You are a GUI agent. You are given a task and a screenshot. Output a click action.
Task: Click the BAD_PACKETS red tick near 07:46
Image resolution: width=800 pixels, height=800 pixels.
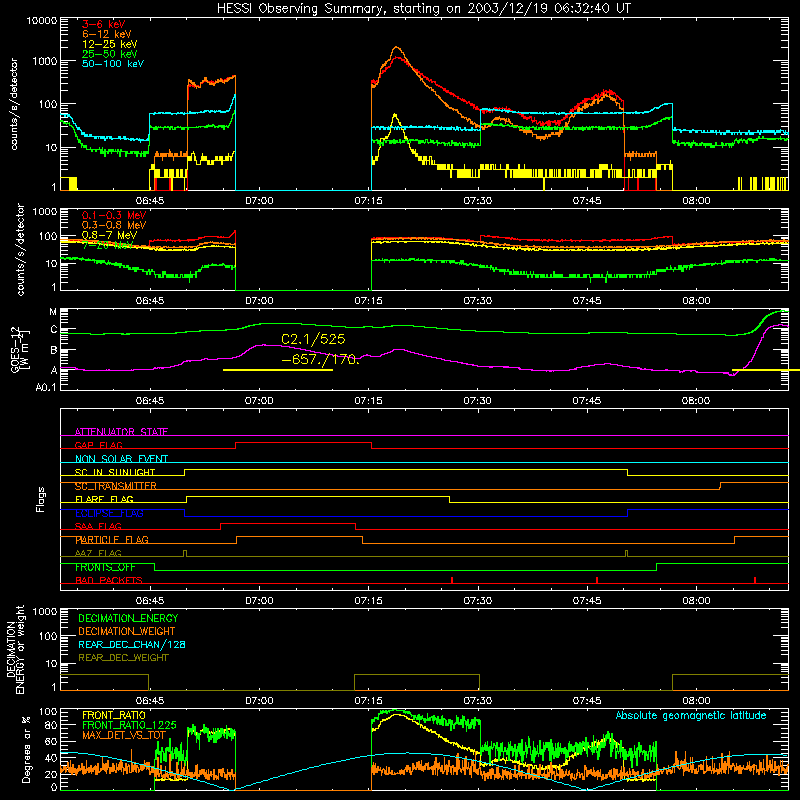click(597, 580)
